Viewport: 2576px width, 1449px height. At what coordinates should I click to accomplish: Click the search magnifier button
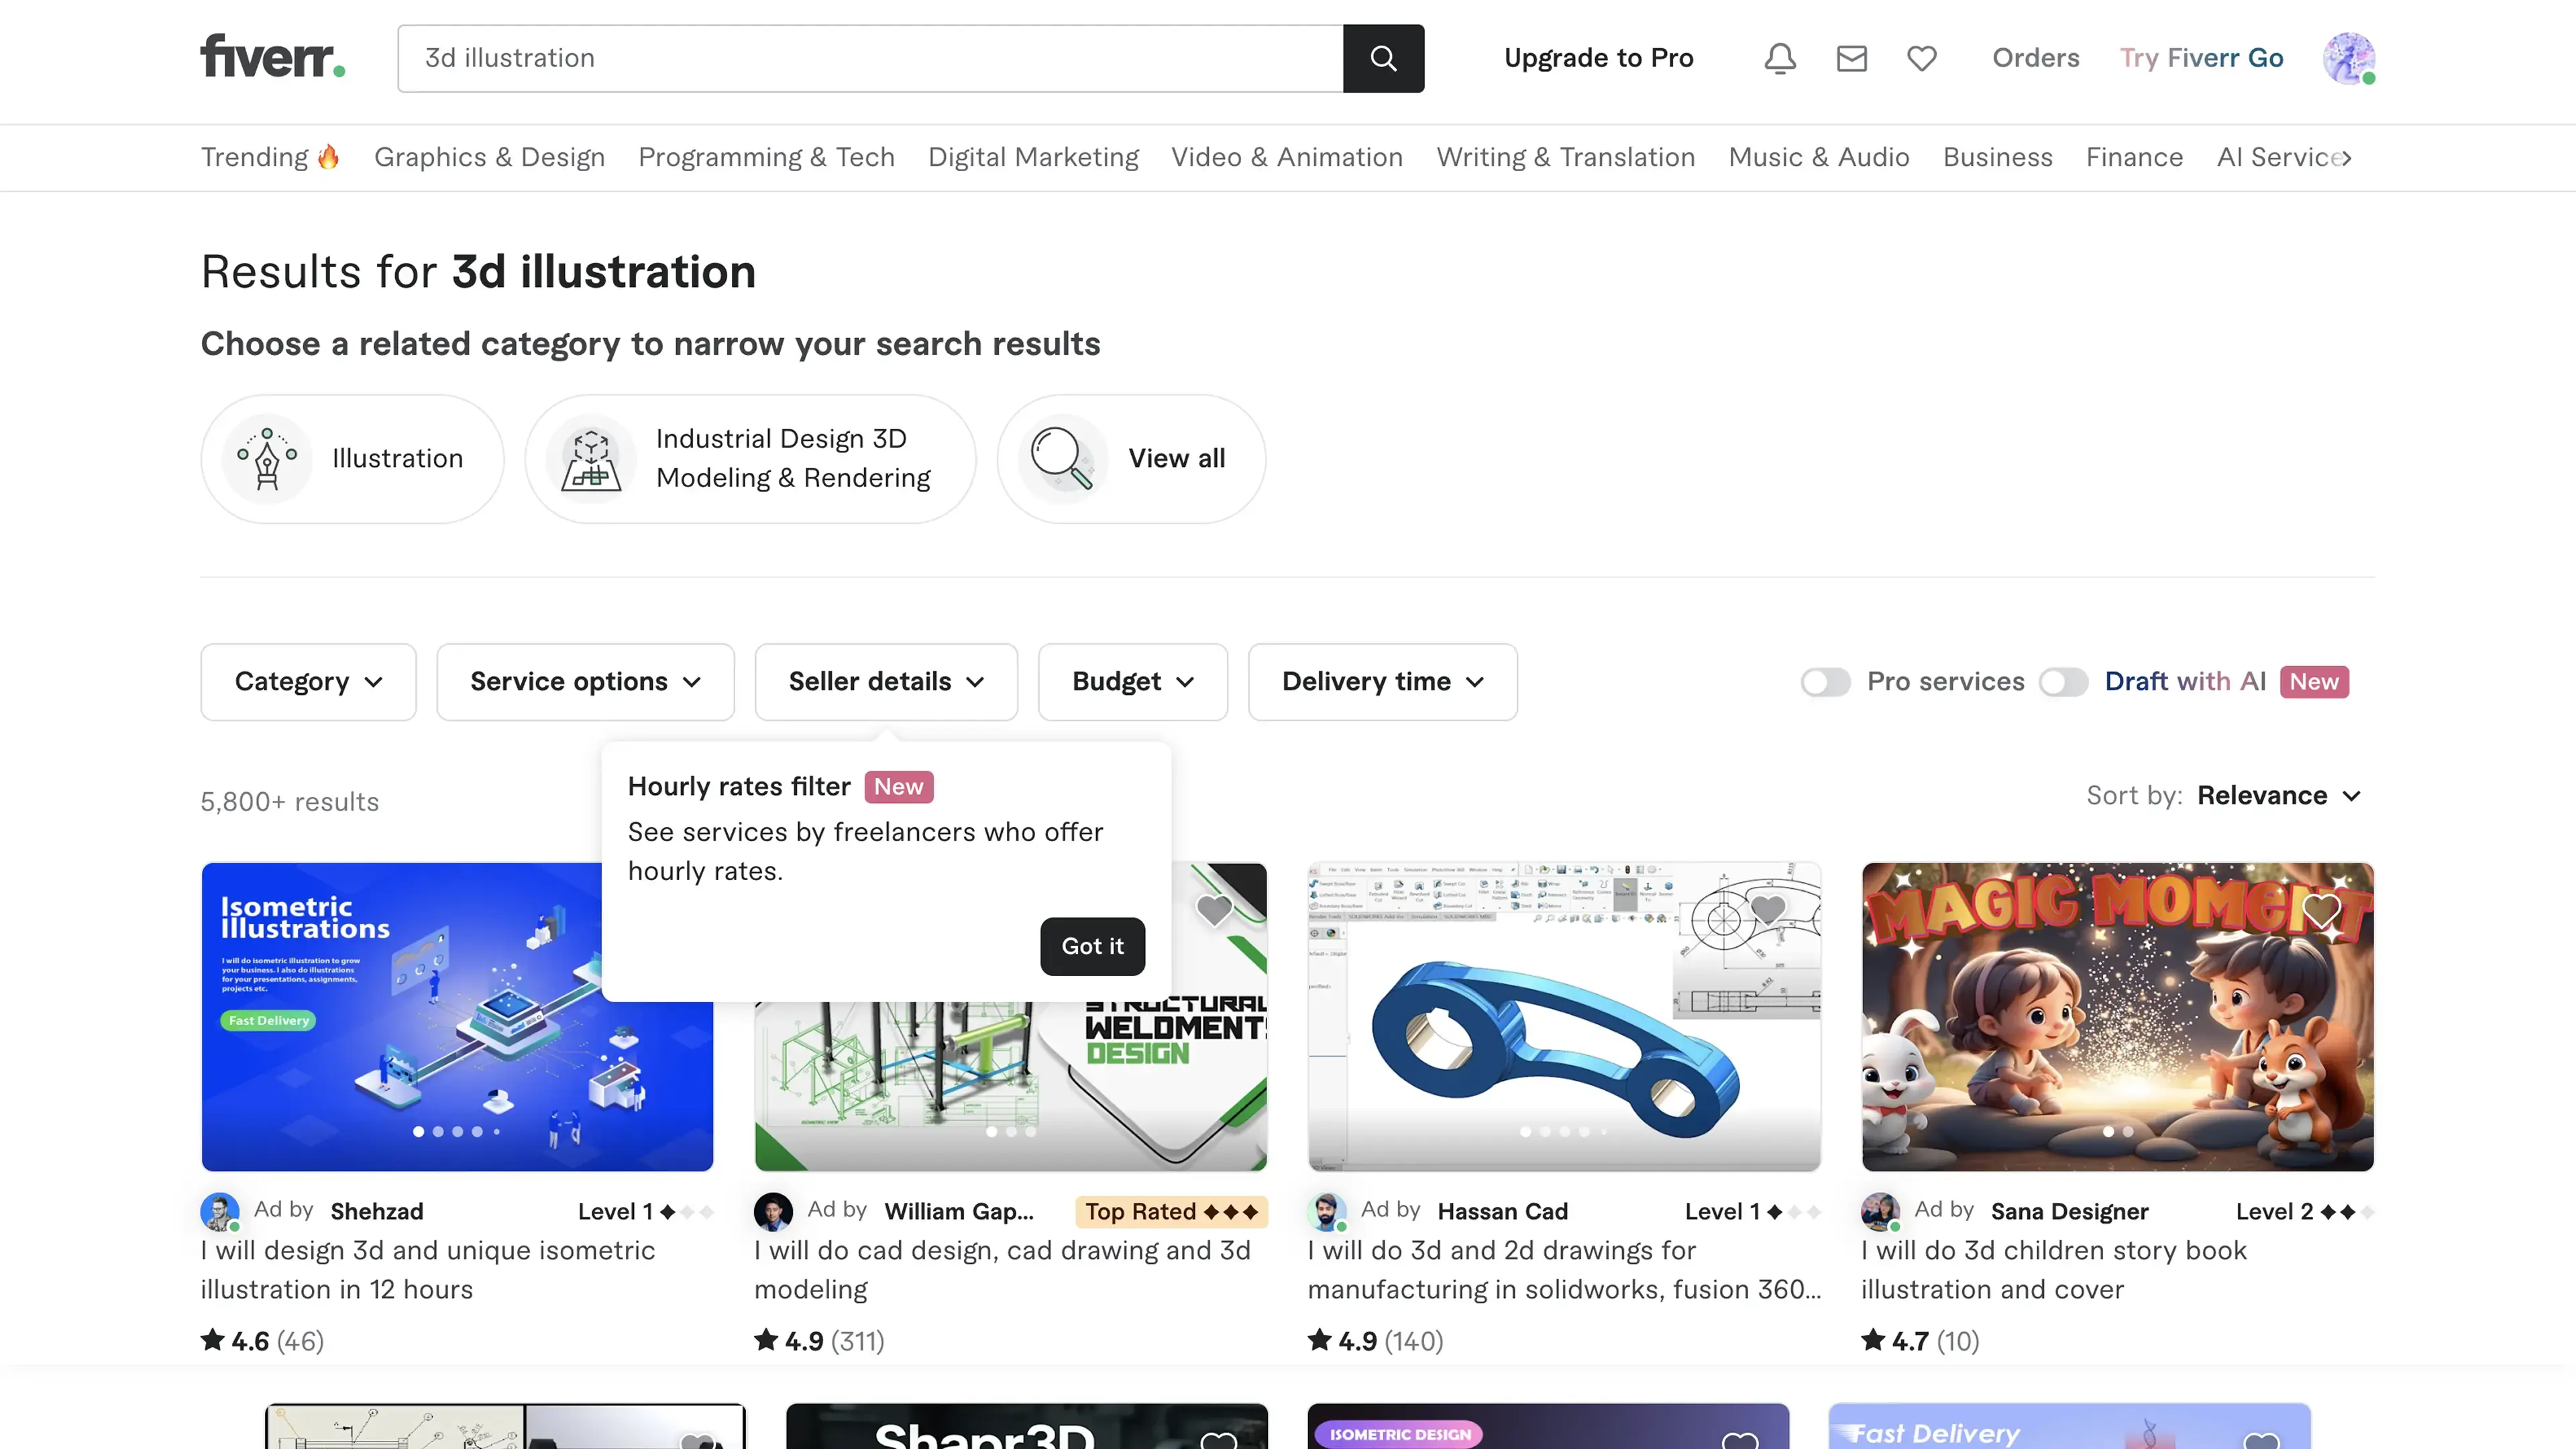1383,58
